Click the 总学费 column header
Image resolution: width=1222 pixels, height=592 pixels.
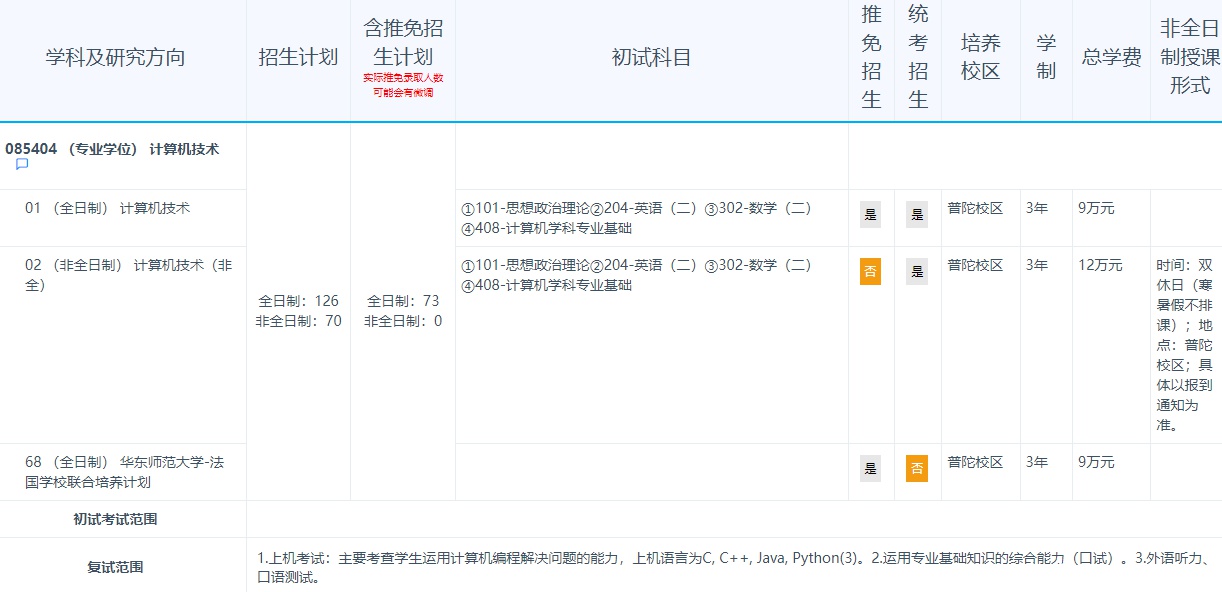[1111, 57]
